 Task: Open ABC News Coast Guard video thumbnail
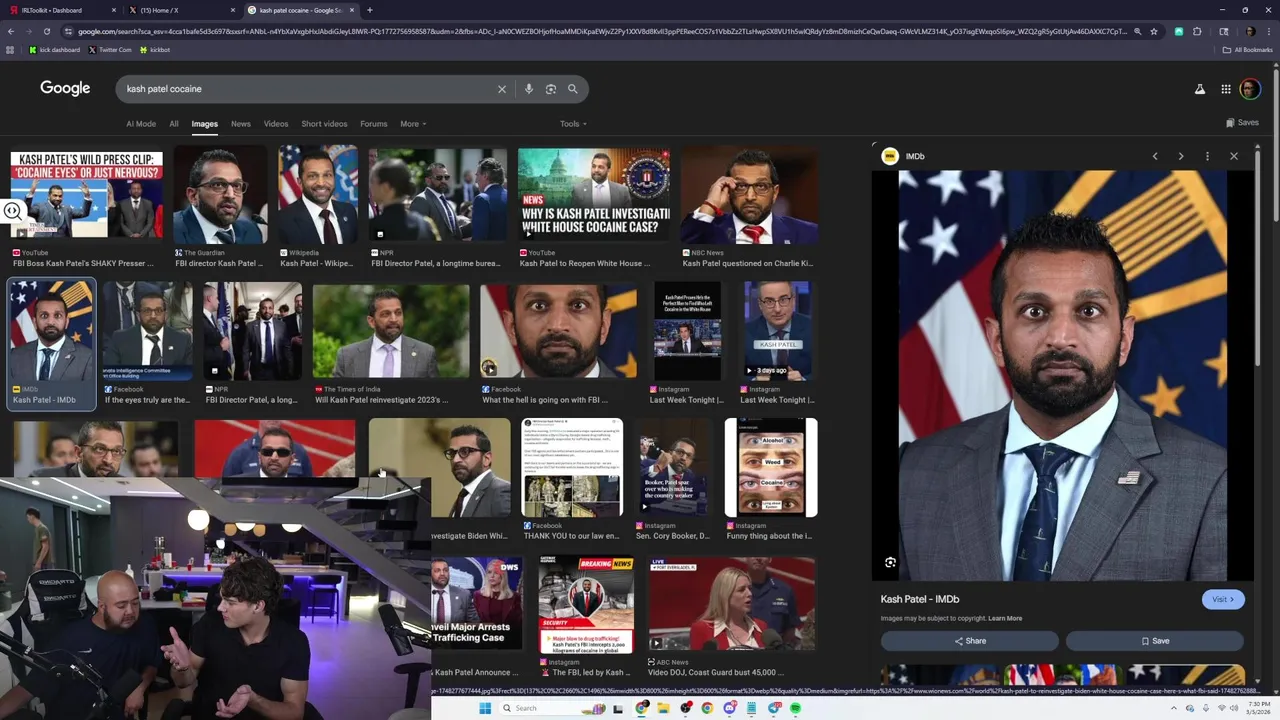pos(732,604)
